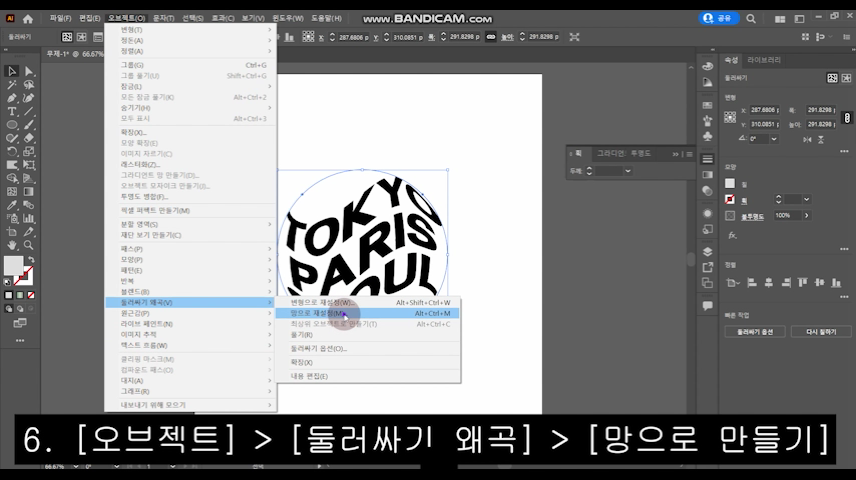Screen dimensions: 856x480
Task: Select the Artboard tool
Action: point(11,232)
